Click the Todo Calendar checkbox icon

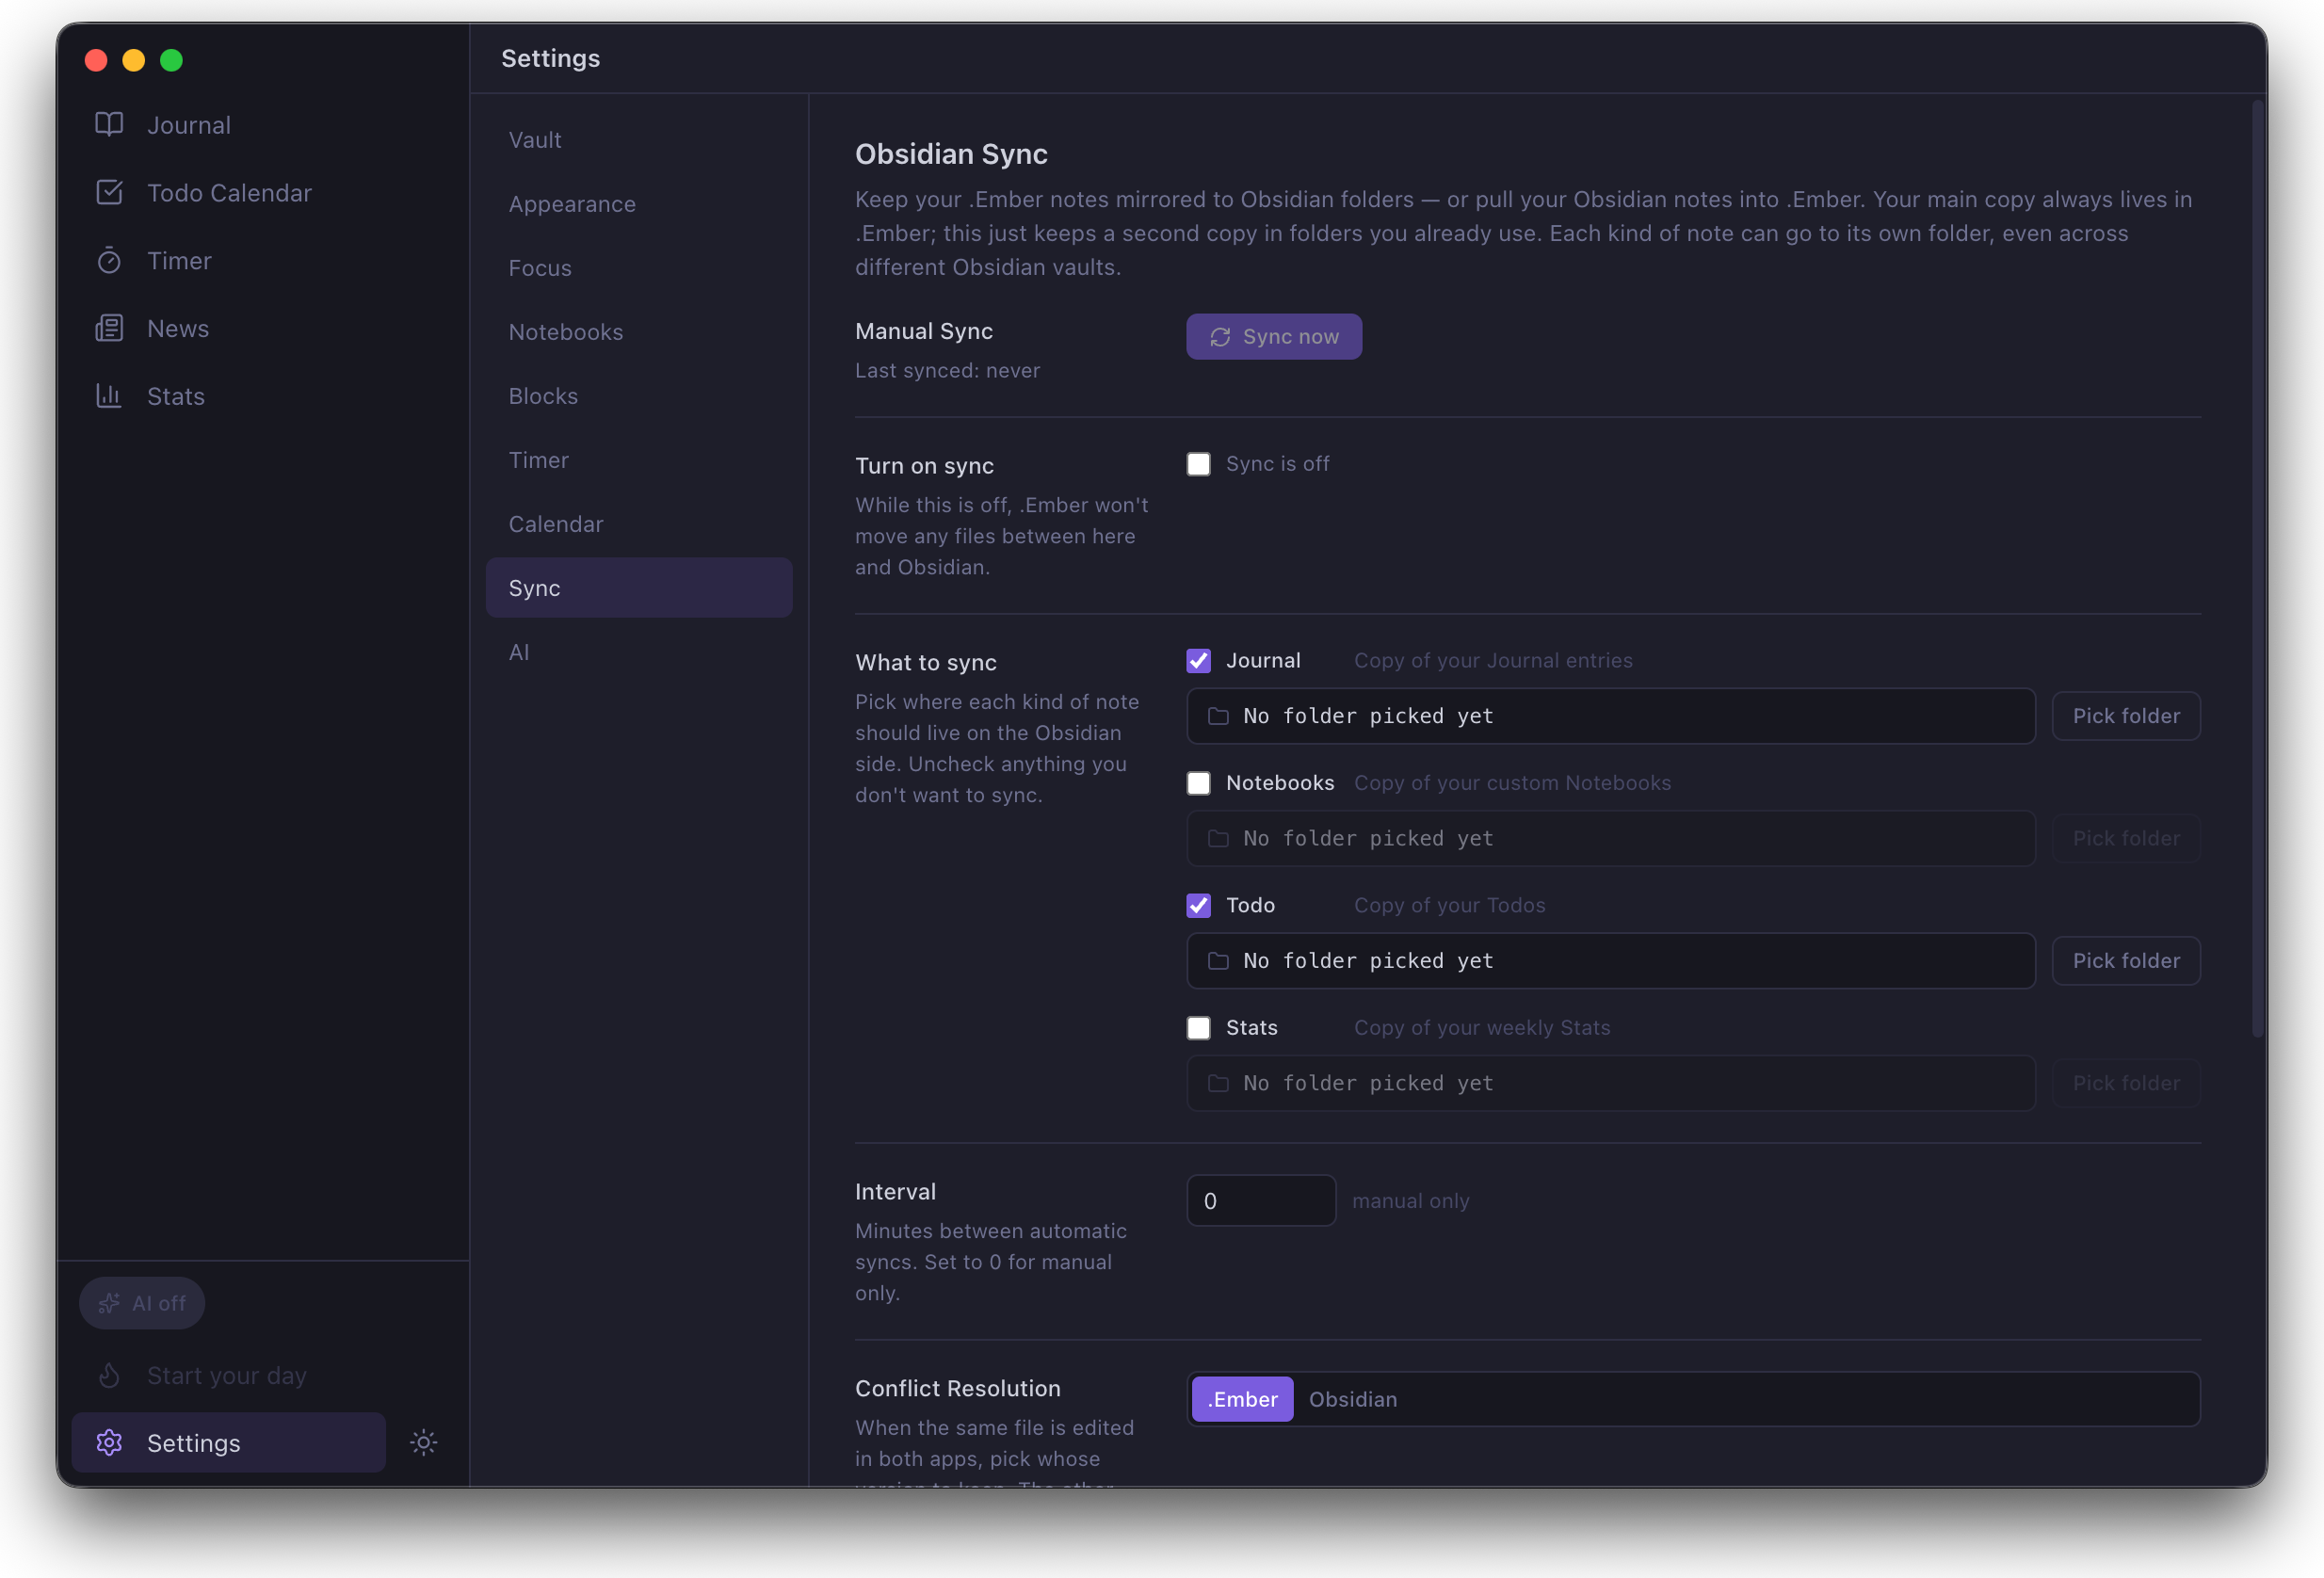pos(109,192)
